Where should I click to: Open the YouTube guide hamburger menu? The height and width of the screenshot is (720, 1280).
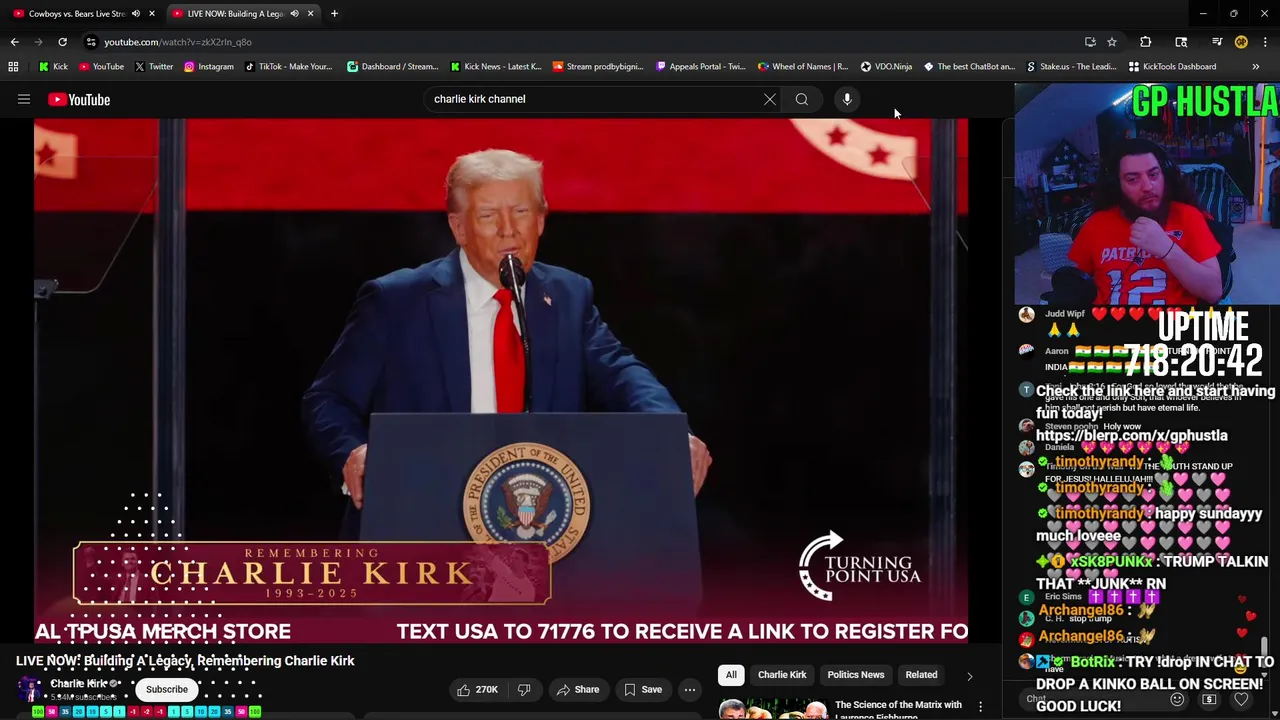[24, 99]
